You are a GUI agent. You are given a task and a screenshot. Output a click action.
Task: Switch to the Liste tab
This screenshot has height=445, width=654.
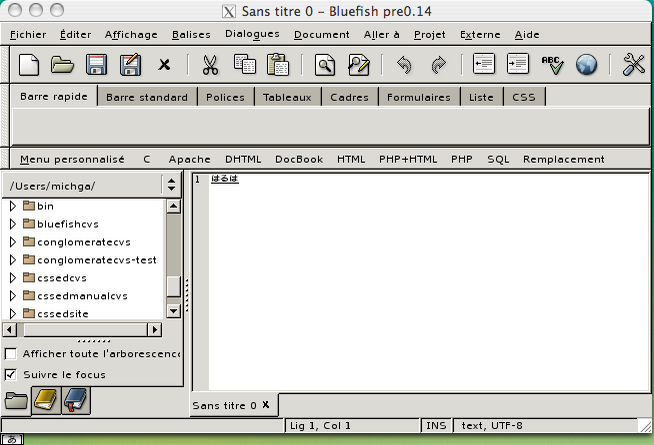(x=481, y=97)
